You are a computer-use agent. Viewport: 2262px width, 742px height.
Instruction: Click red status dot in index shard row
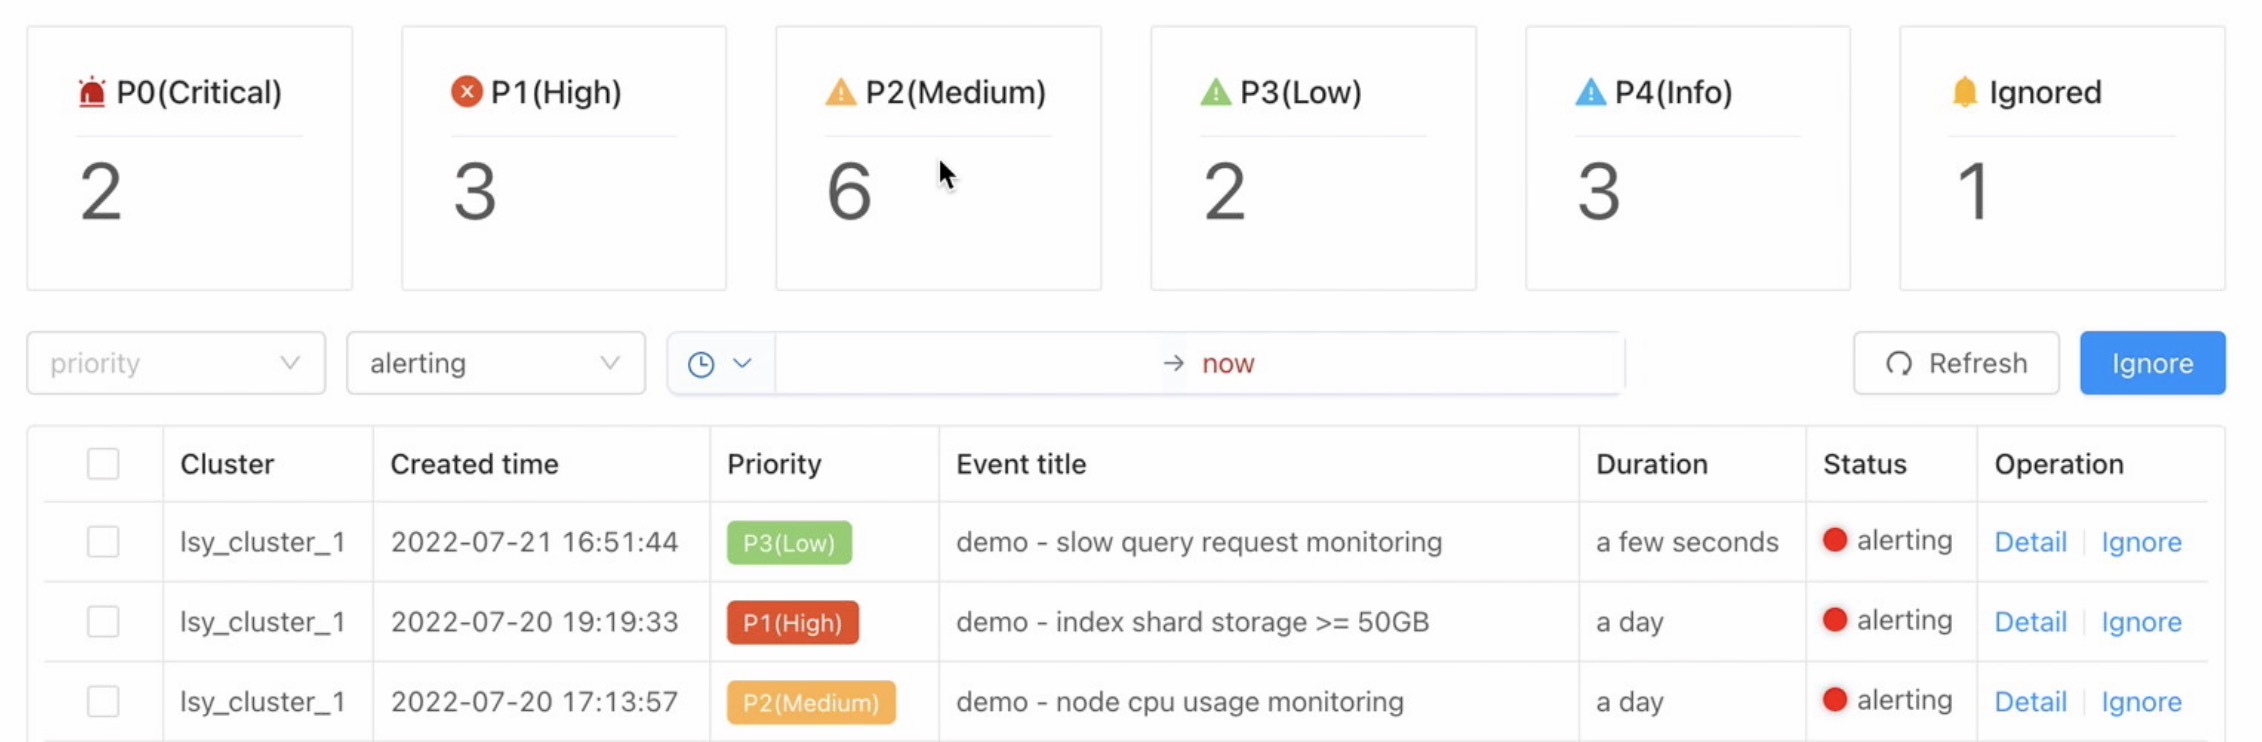tap(1835, 620)
